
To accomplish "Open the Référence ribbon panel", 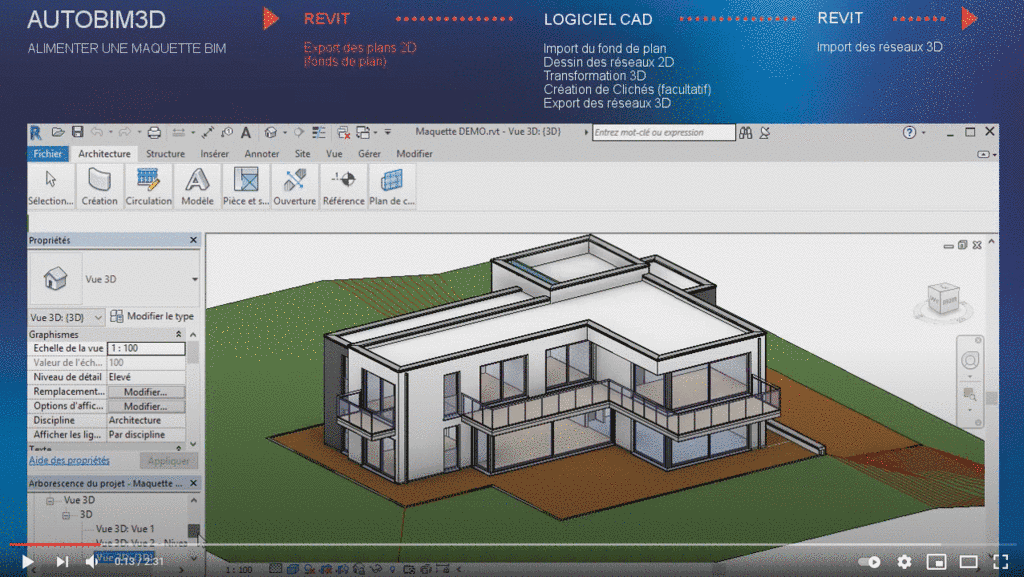I will pos(344,187).
